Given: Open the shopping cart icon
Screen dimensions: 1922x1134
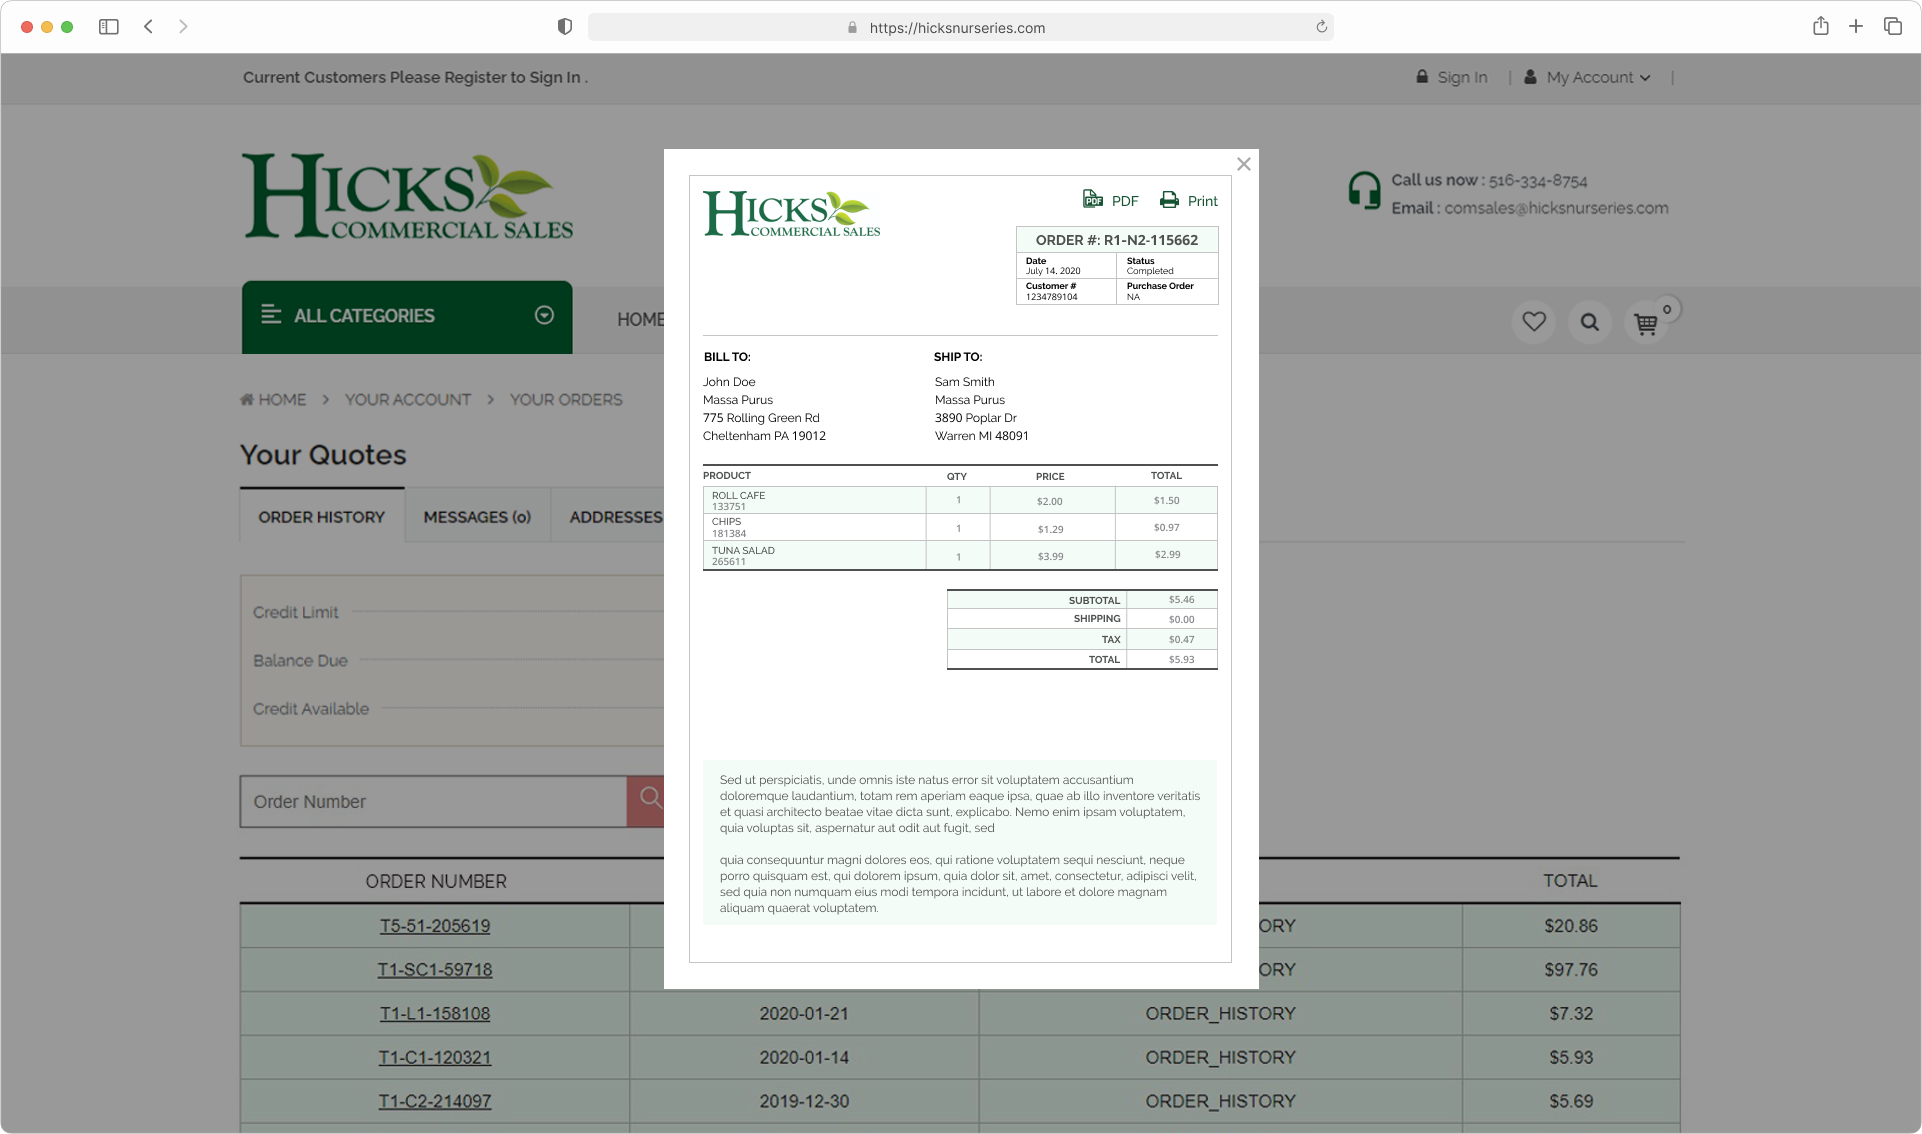Looking at the screenshot, I should click(1645, 323).
